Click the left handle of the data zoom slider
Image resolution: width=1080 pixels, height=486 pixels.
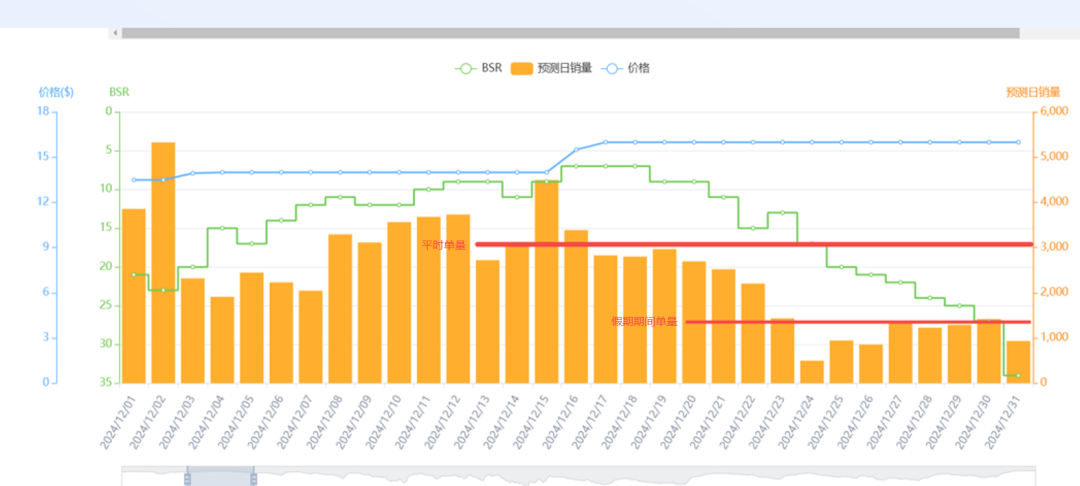[187, 477]
